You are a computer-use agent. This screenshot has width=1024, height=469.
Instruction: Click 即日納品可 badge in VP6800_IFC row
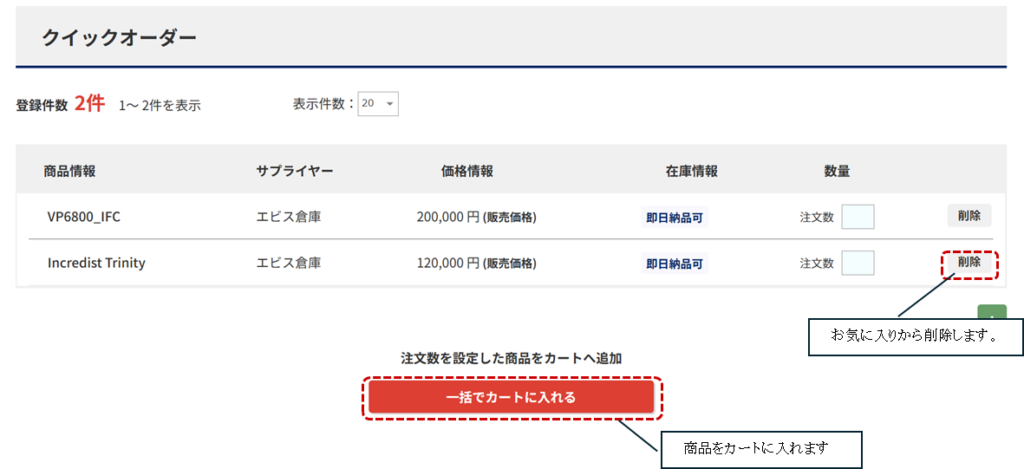tap(675, 217)
